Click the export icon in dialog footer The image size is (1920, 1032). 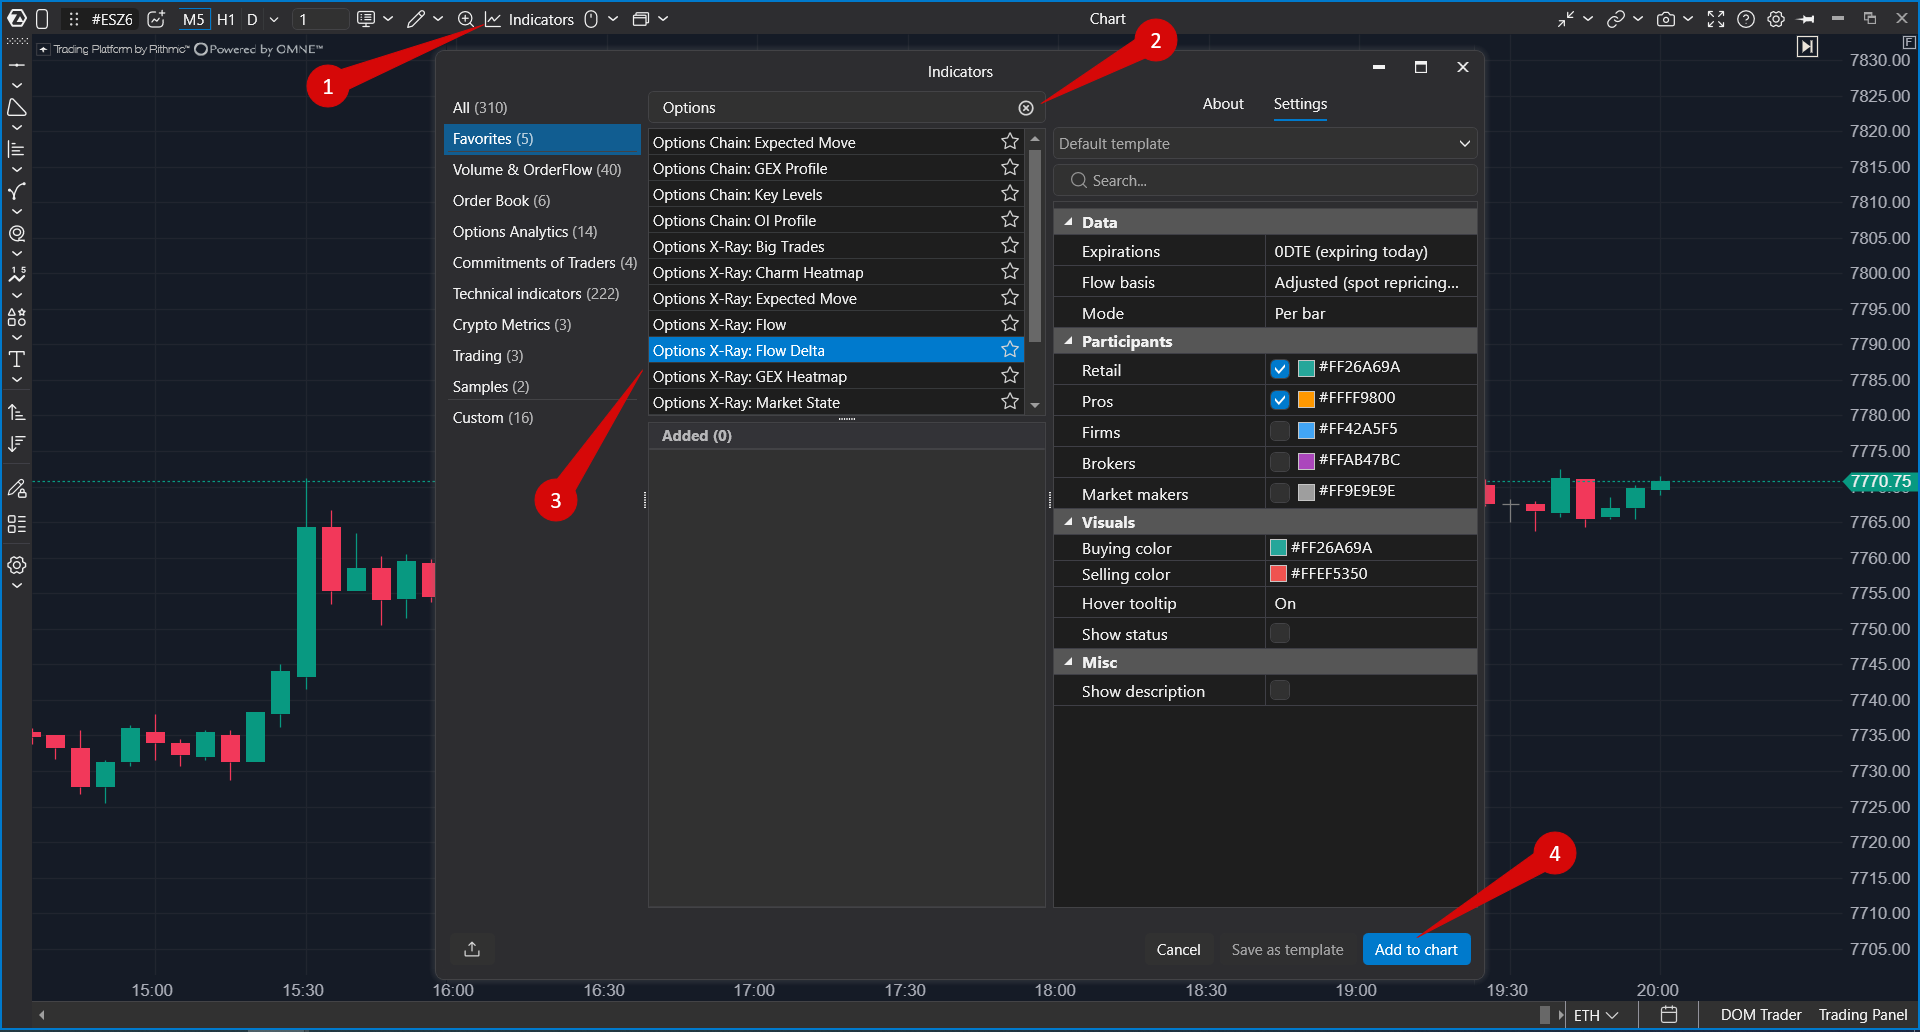click(x=472, y=949)
